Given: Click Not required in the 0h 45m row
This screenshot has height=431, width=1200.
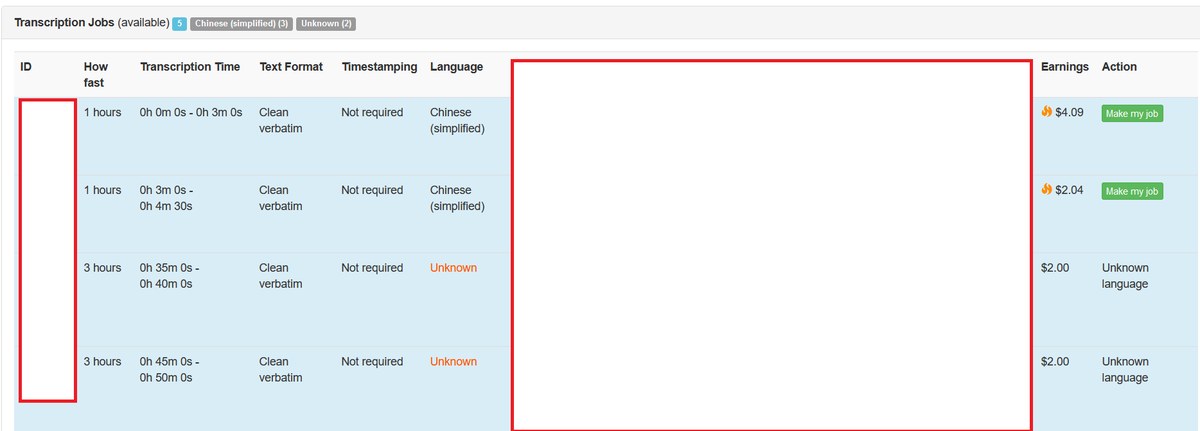Looking at the screenshot, I should pyautogui.click(x=372, y=362).
